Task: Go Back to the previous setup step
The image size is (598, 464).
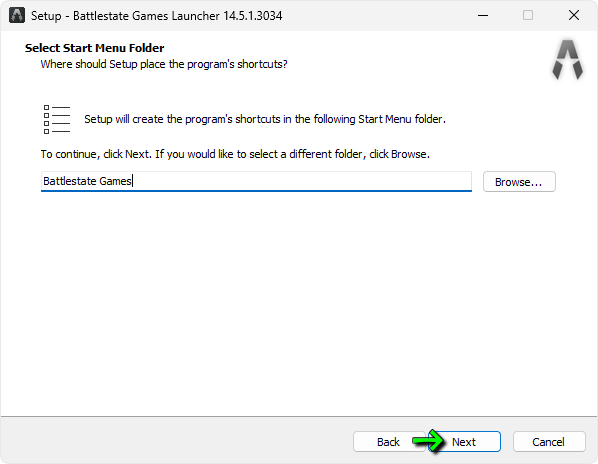Action: coord(388,442)
